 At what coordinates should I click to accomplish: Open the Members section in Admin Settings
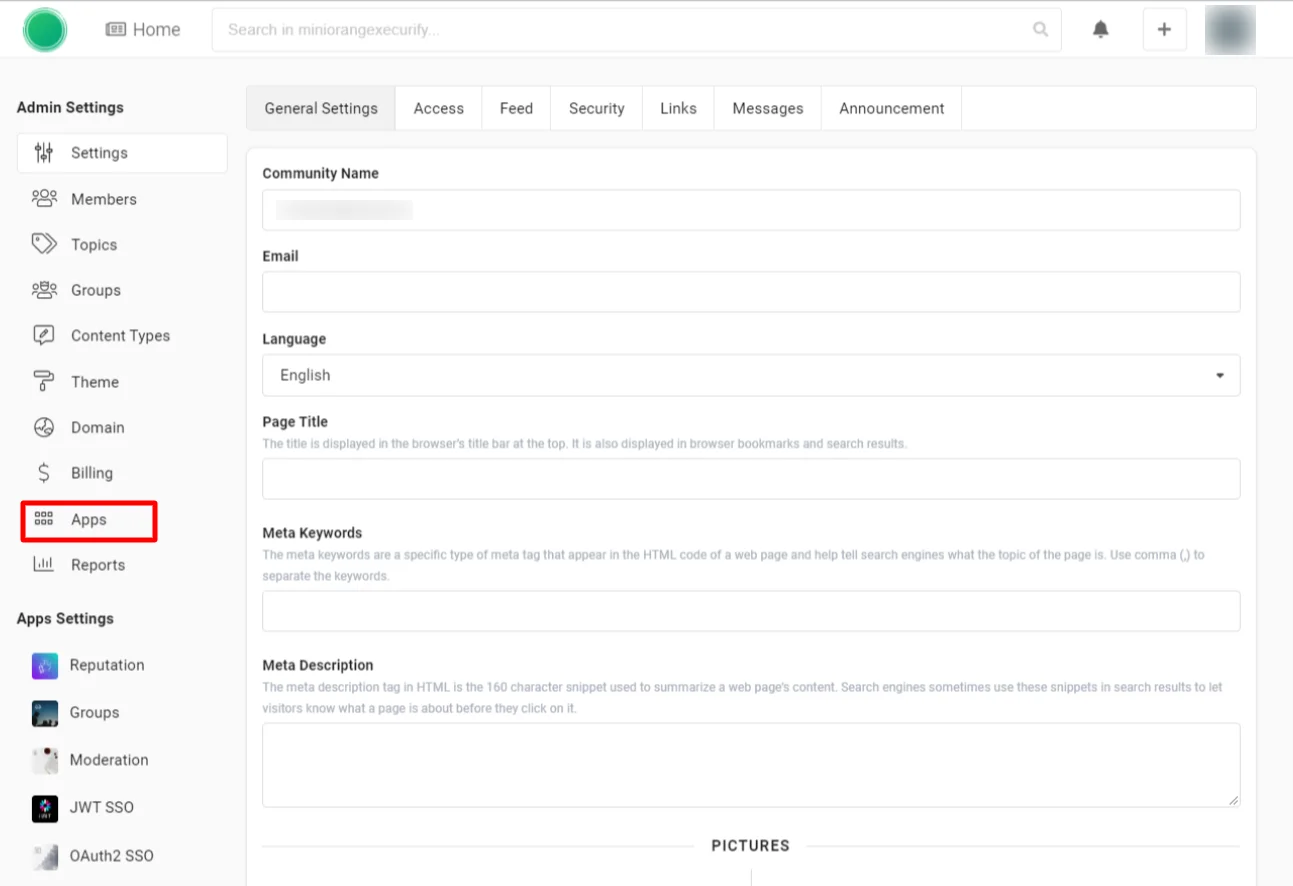(x=104, y=199)
